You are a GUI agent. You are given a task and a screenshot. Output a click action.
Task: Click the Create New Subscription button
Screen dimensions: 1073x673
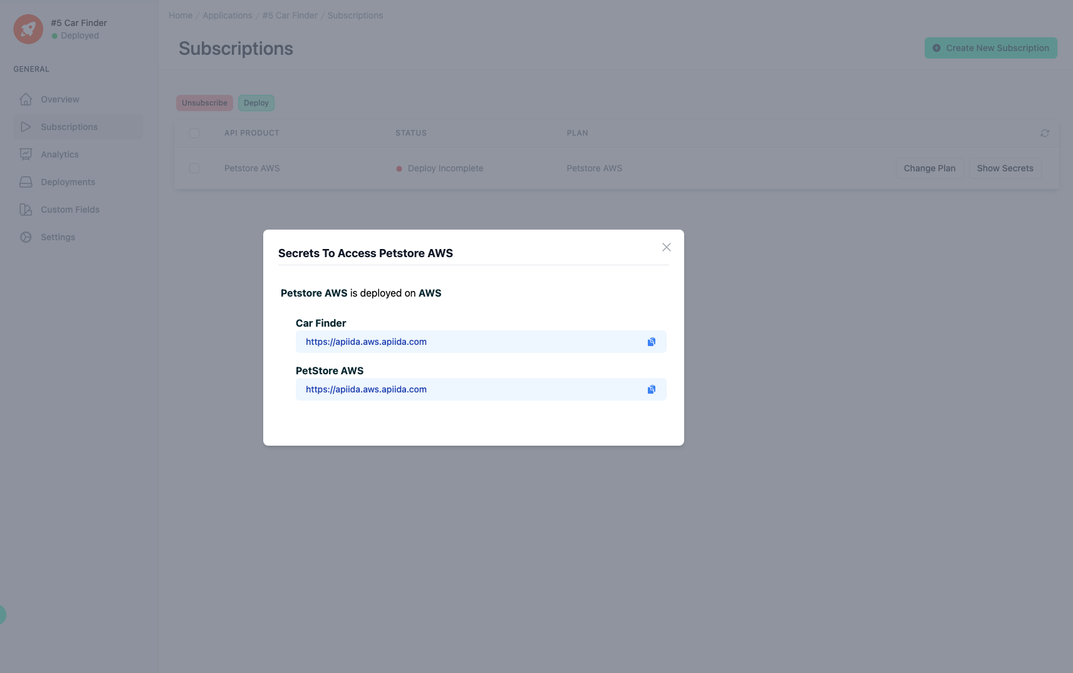pyautogui.click(x=991, y=47)
